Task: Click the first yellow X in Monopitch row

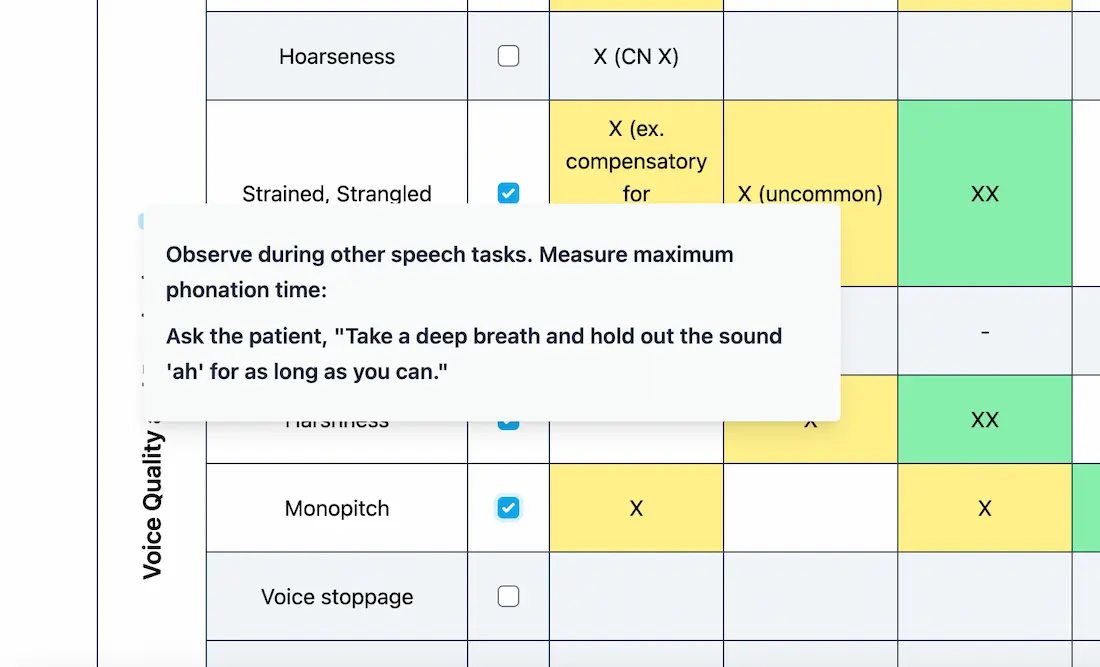Action: (636, 508)
